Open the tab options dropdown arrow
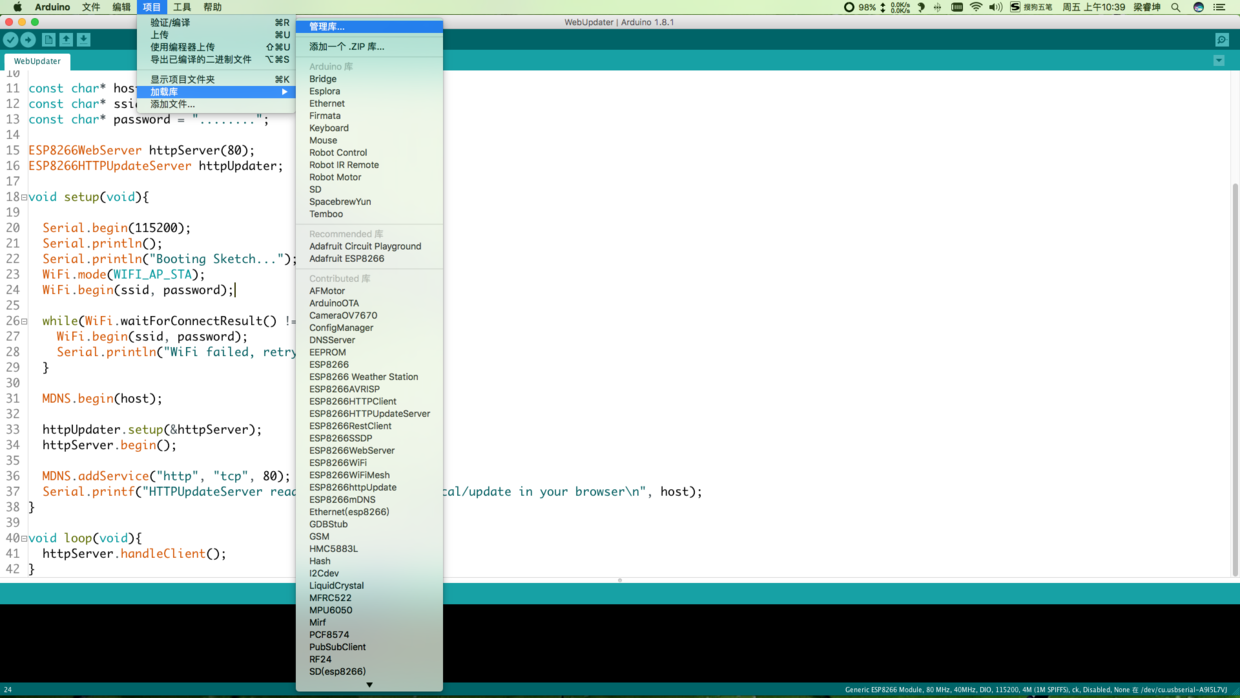Image resolution: width=1240 pixels, height=698 pixels. click(x=1219, y=61)
